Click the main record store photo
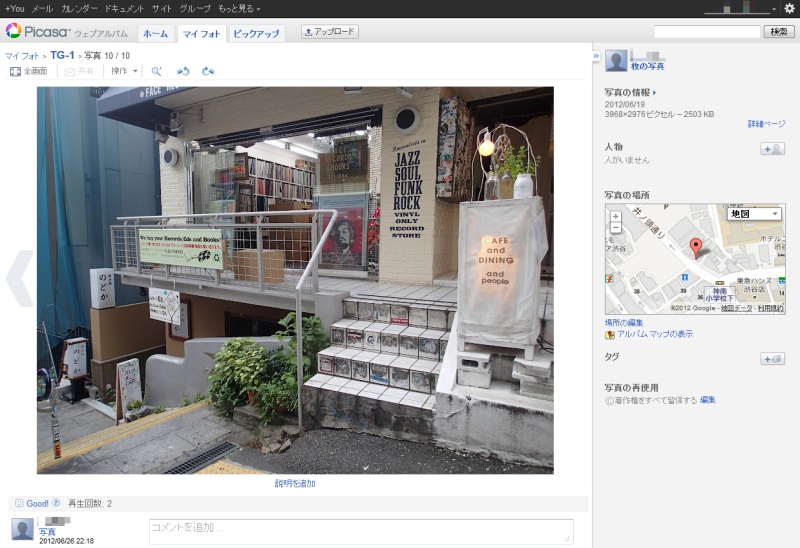 click(295, 280)
